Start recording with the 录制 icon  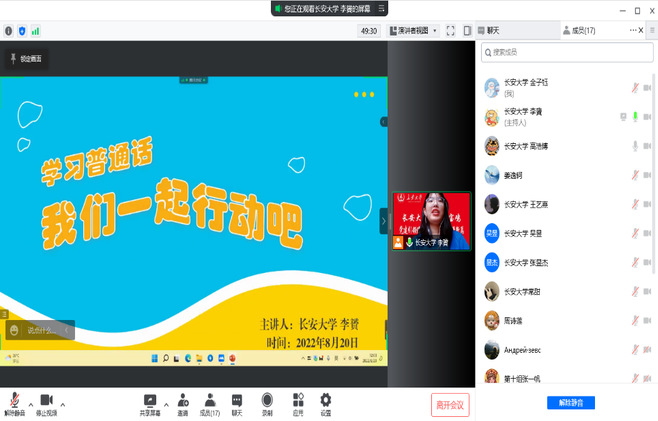[267, 403]
